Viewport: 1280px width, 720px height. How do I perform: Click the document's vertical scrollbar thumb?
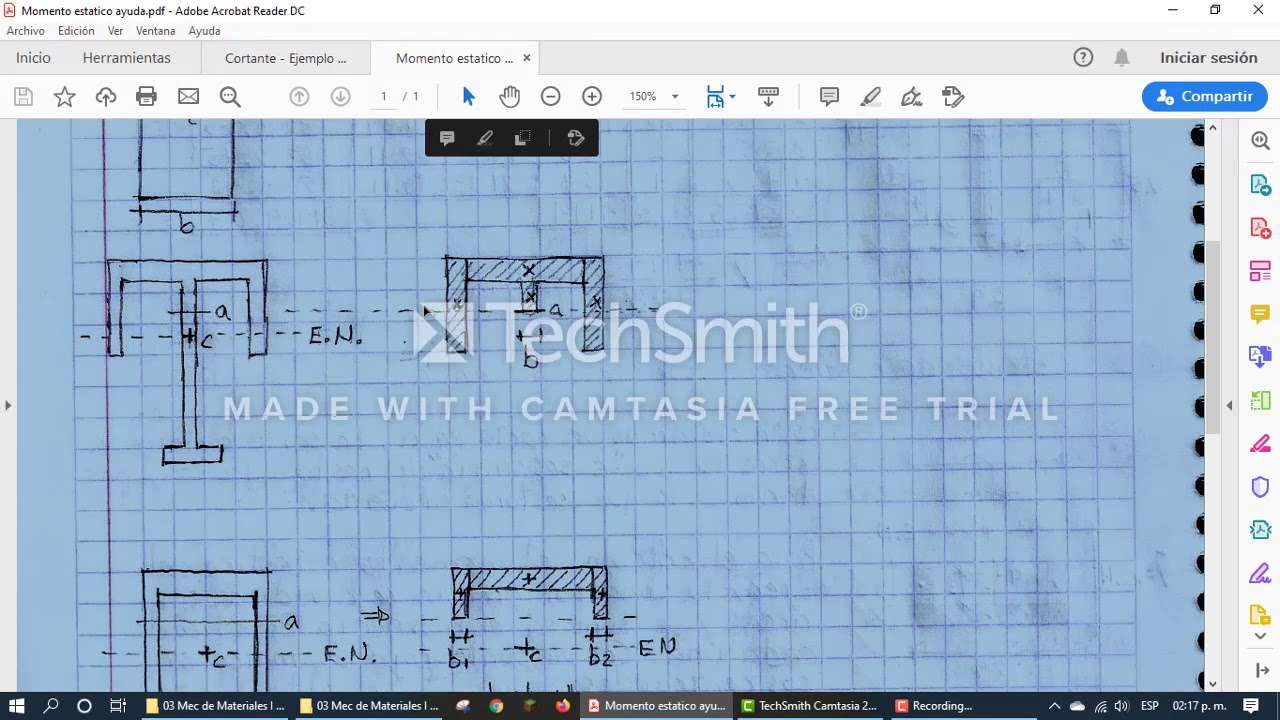click(x=1213, y=337)
